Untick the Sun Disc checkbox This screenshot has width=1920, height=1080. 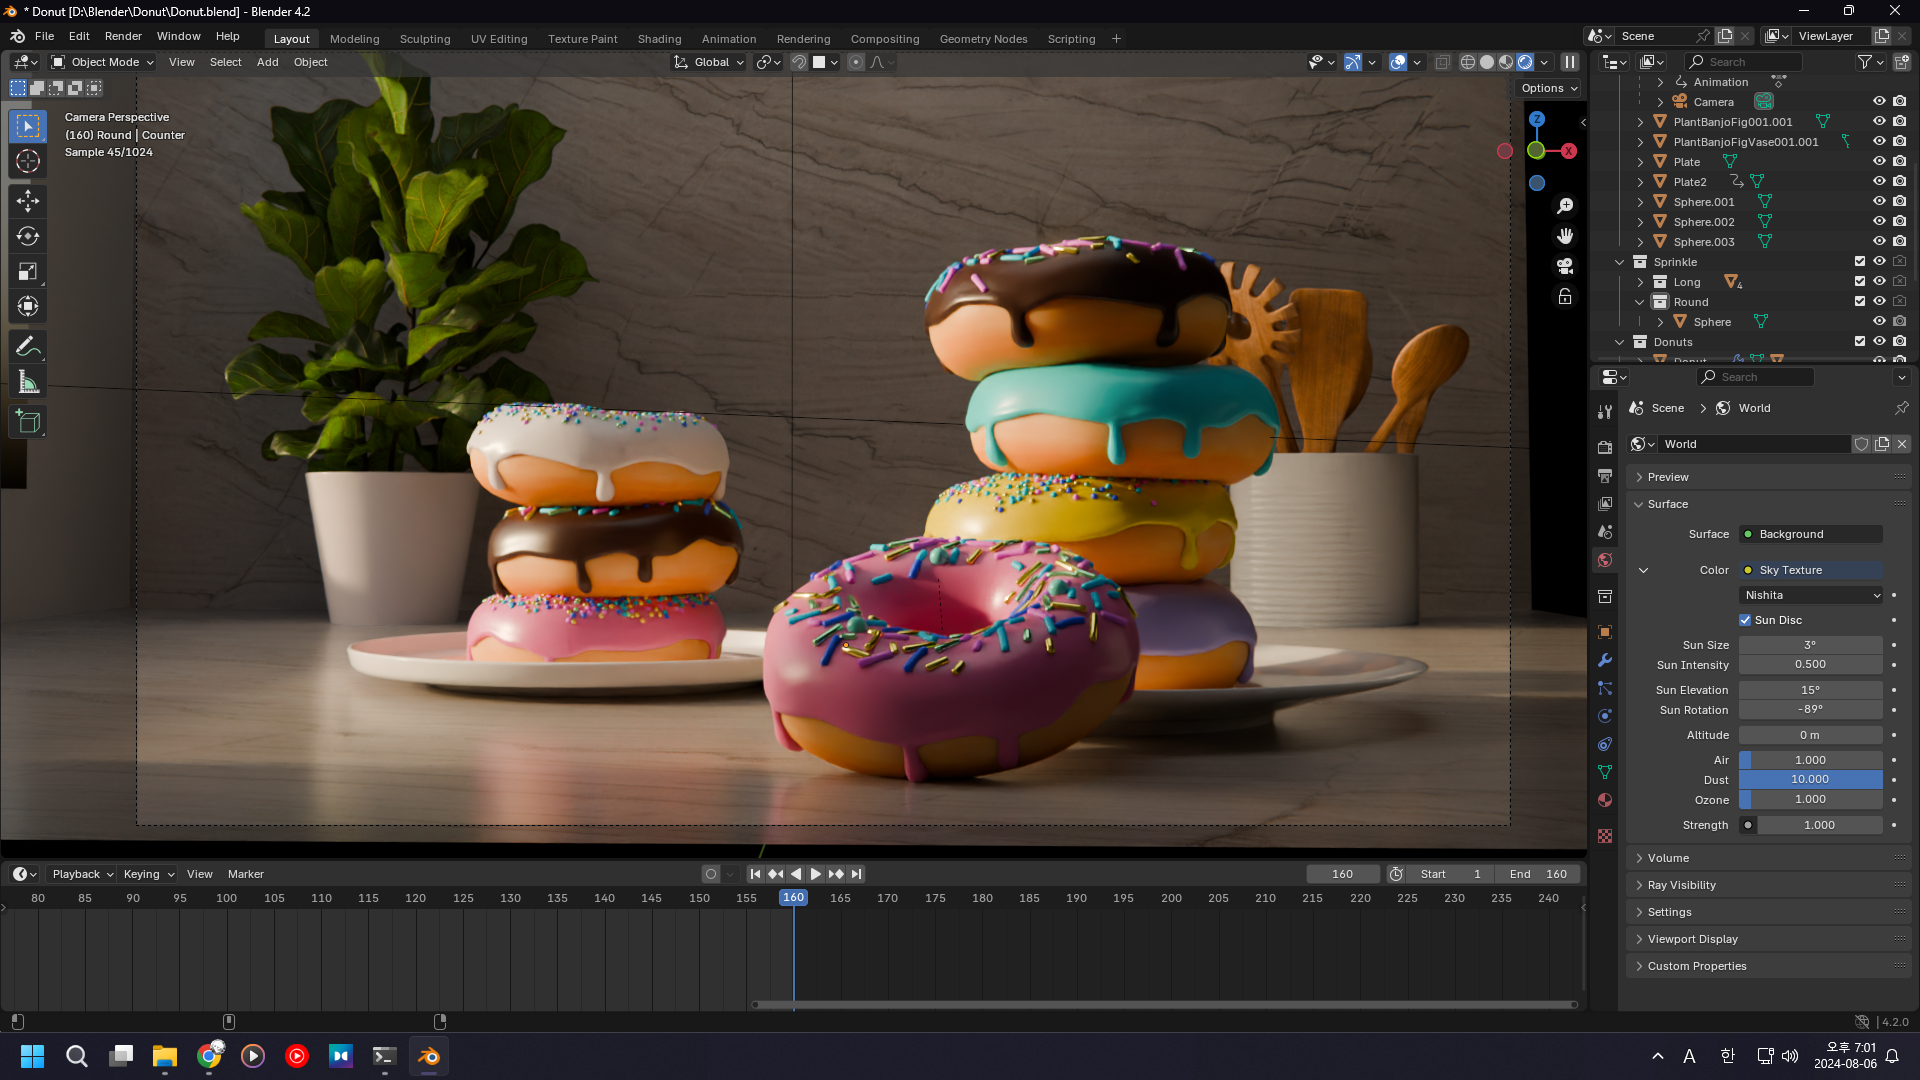[1745, 620]
